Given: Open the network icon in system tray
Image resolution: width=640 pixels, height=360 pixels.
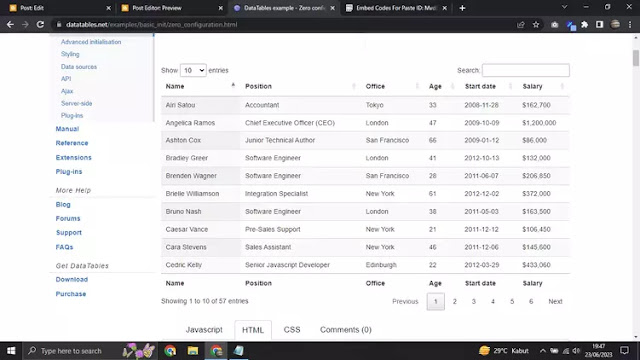Looking at the screenshot, I should 565,351.
